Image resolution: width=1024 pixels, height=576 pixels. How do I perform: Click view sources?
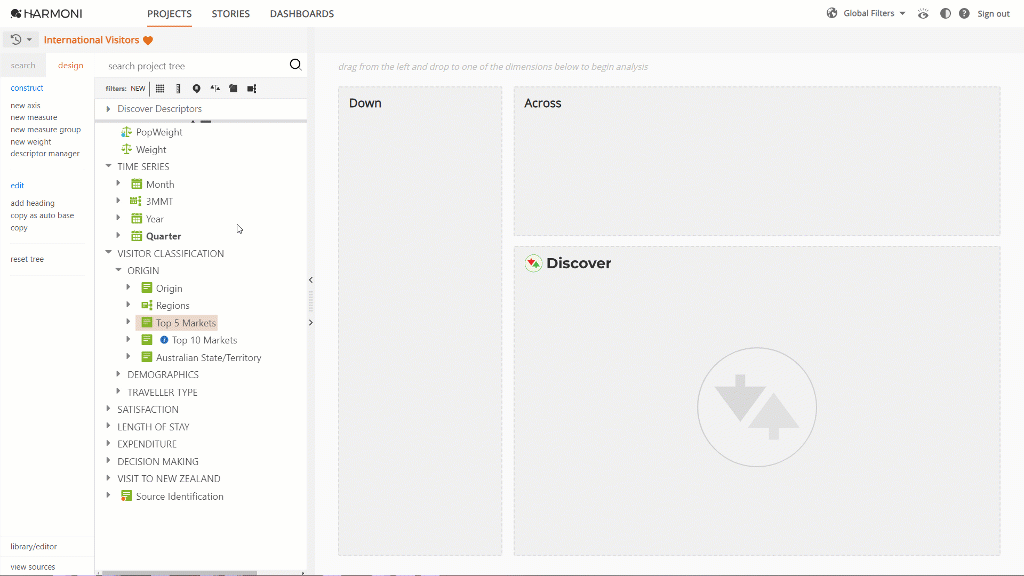coord(33,567)
